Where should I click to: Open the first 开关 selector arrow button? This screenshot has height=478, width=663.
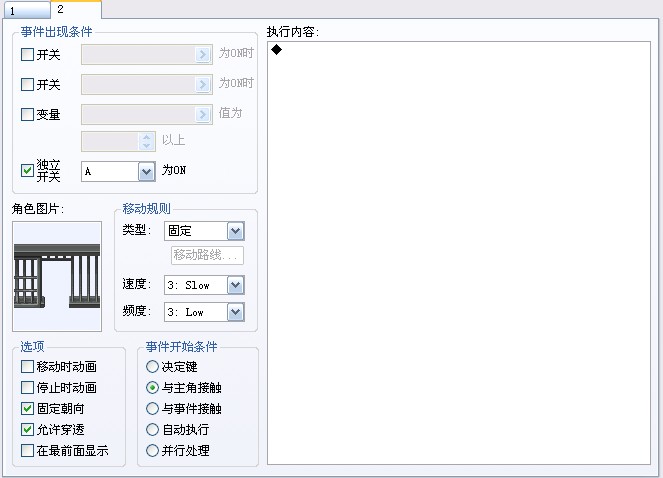(203, 55)
